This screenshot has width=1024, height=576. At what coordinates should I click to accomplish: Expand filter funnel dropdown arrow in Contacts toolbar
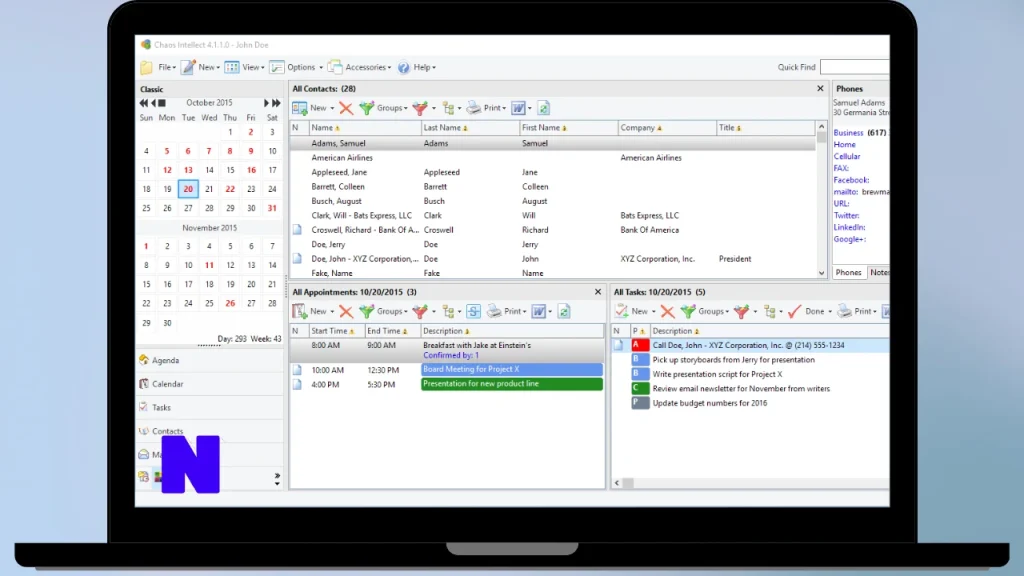point(434,108)
